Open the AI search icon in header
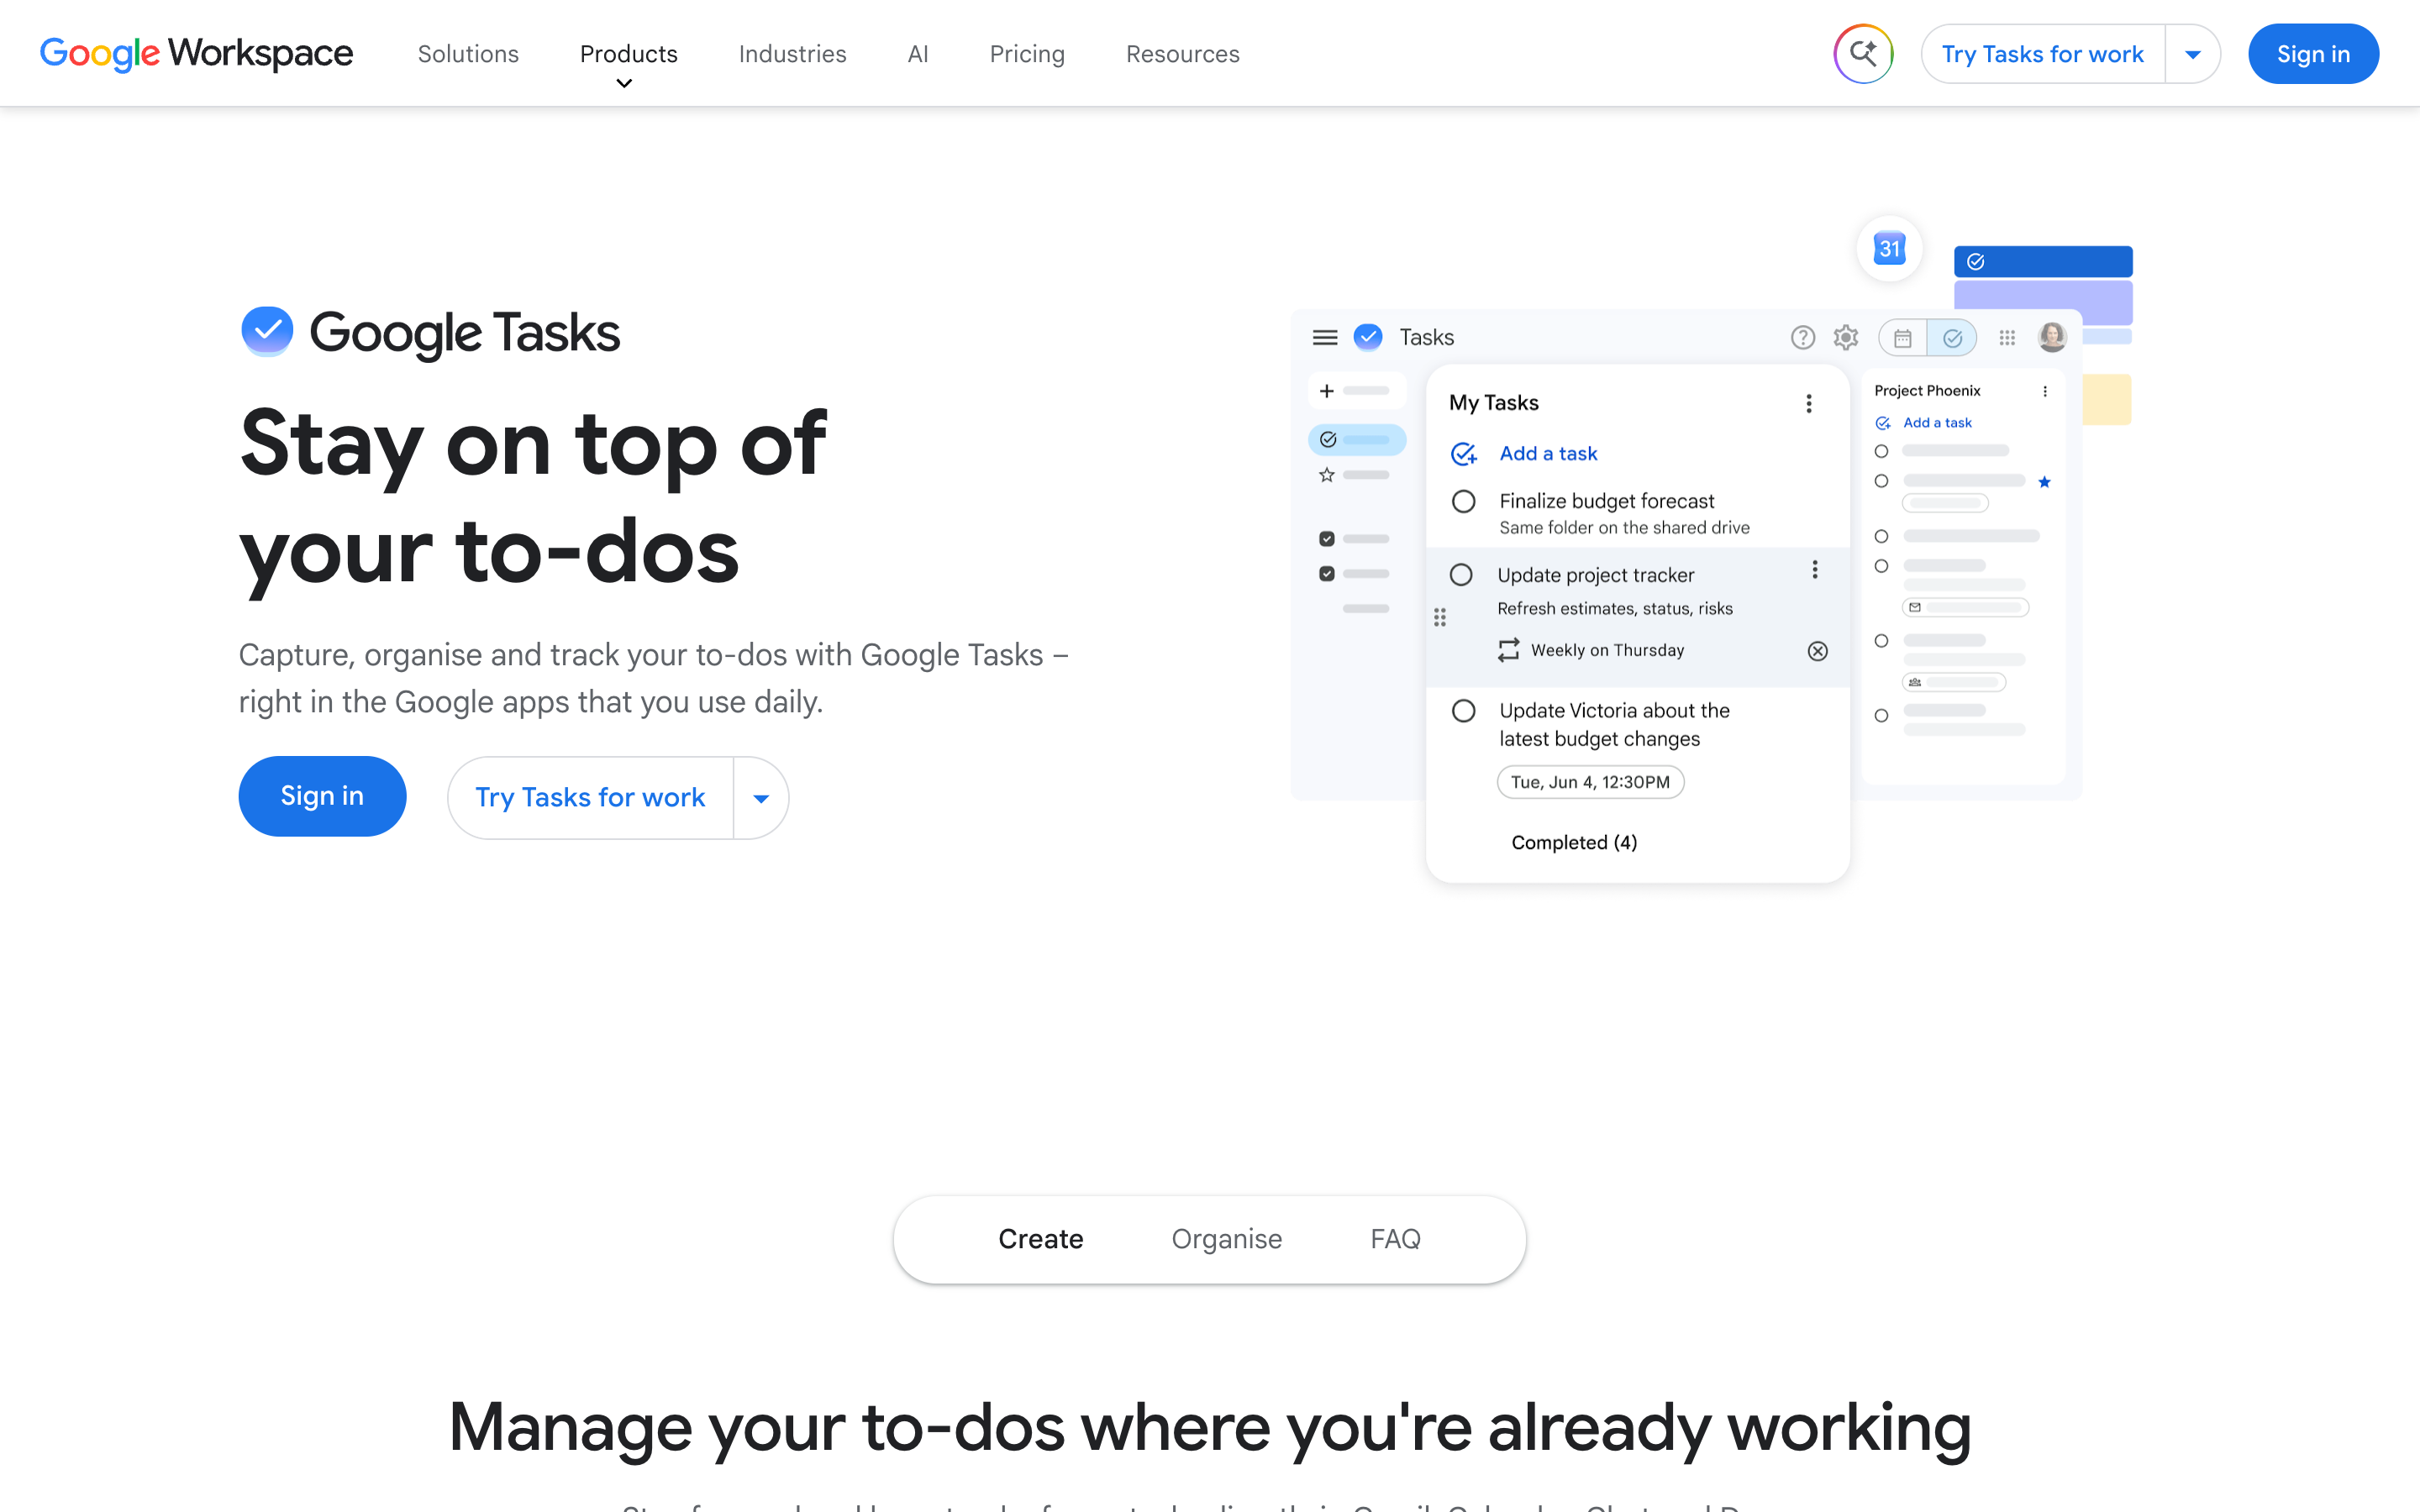Image resolution: width=2420 pixels, height=1512 pixels. point(1863,53)
